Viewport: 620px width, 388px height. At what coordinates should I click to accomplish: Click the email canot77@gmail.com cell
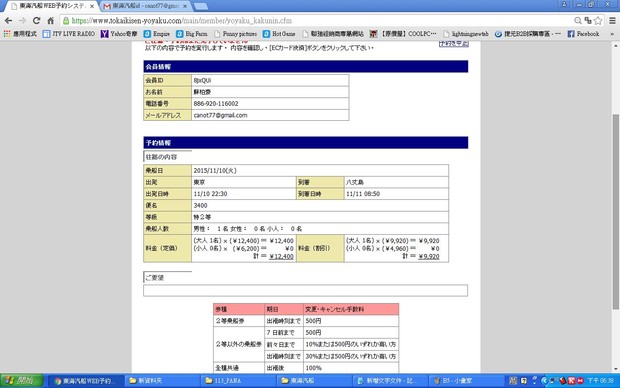270,115
